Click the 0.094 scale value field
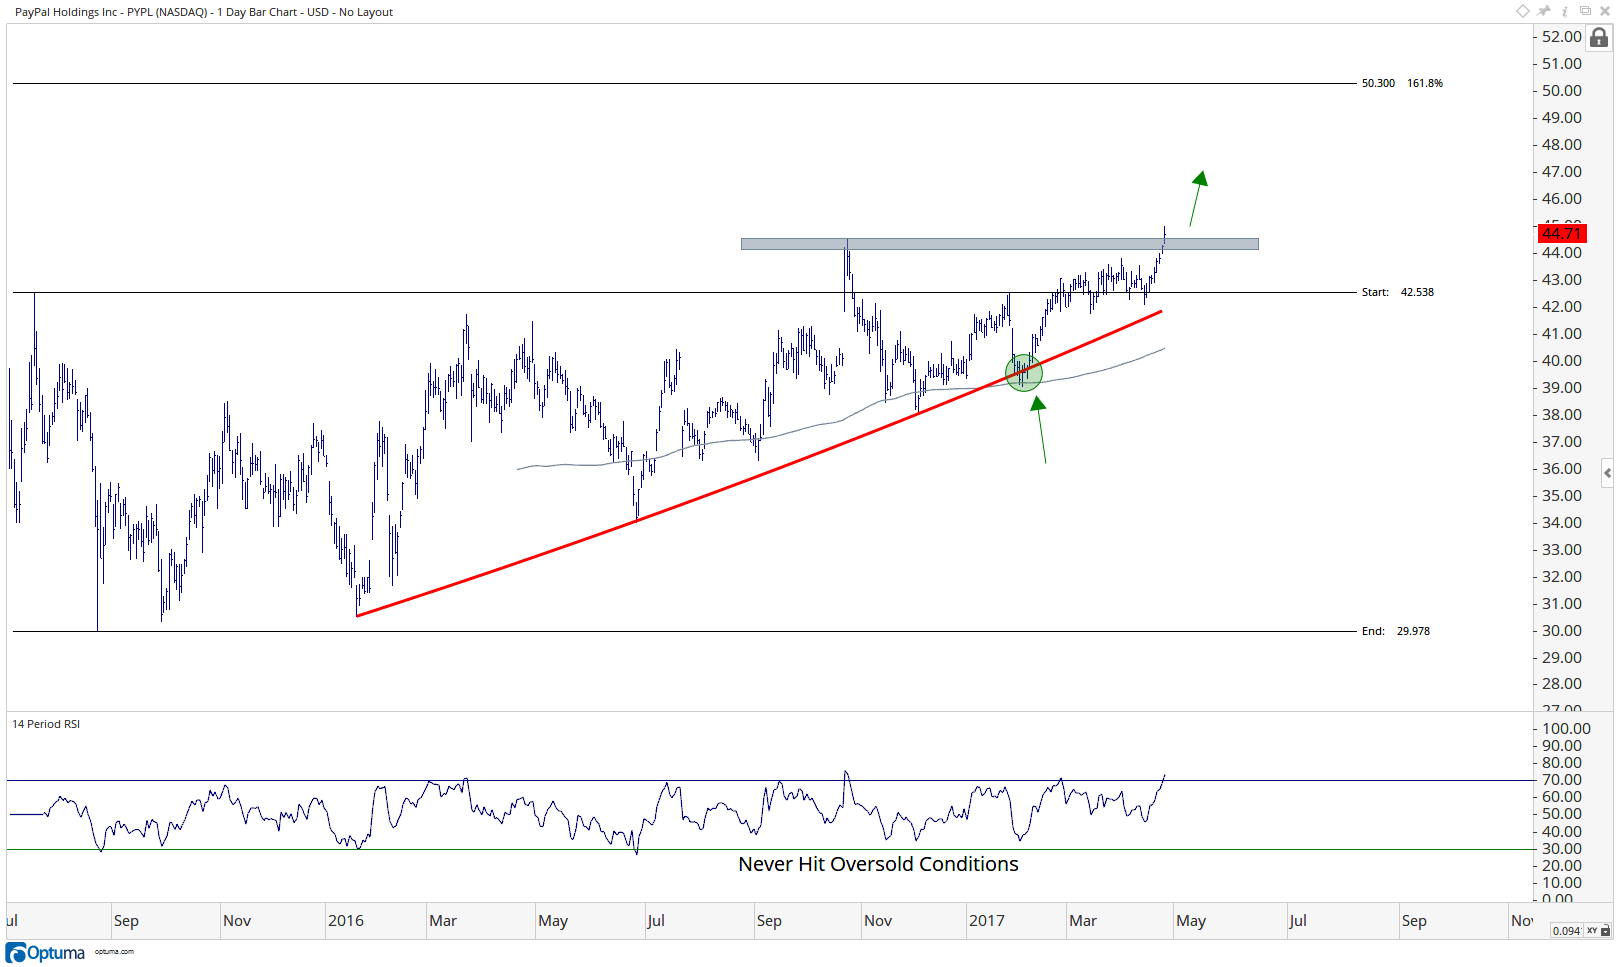Image resolution: width=1620 pixels, height=967 pixels. point(1566,931)
